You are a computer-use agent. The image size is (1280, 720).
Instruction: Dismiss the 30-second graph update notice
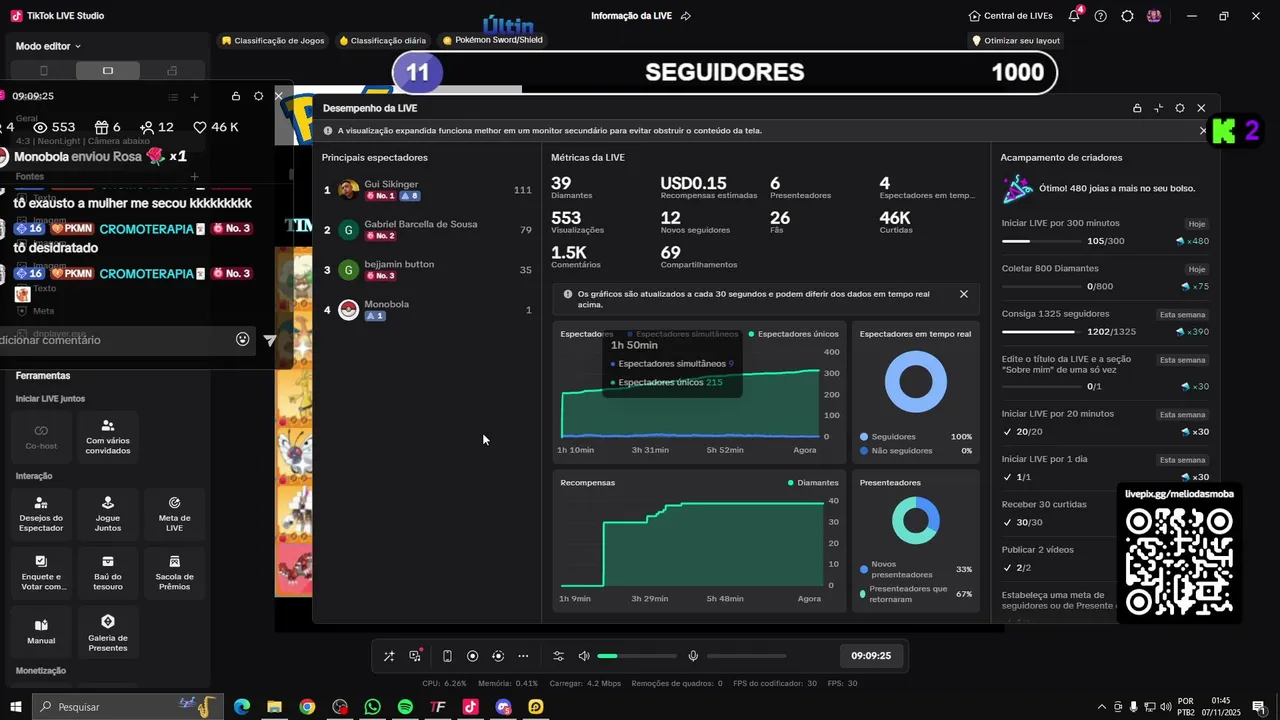point(964,294)
